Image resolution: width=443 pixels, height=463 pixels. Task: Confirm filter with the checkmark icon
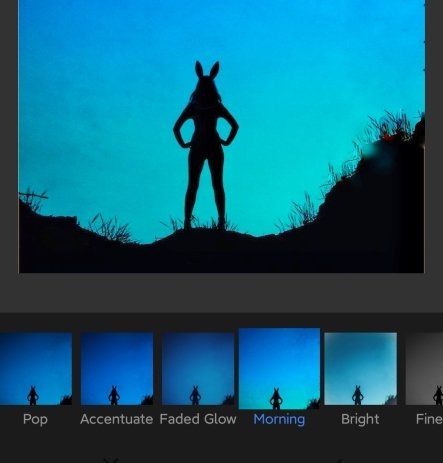(x=339, y=461)
